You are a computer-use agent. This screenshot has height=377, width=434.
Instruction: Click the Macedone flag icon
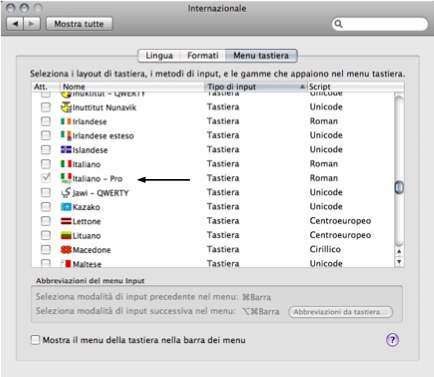(x=66, y=250)
